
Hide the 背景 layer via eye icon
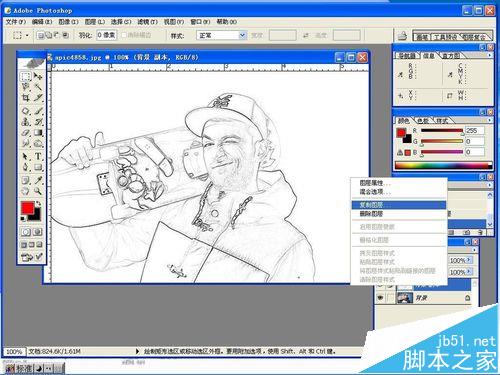pyautogui.click(x=380, y=298)
